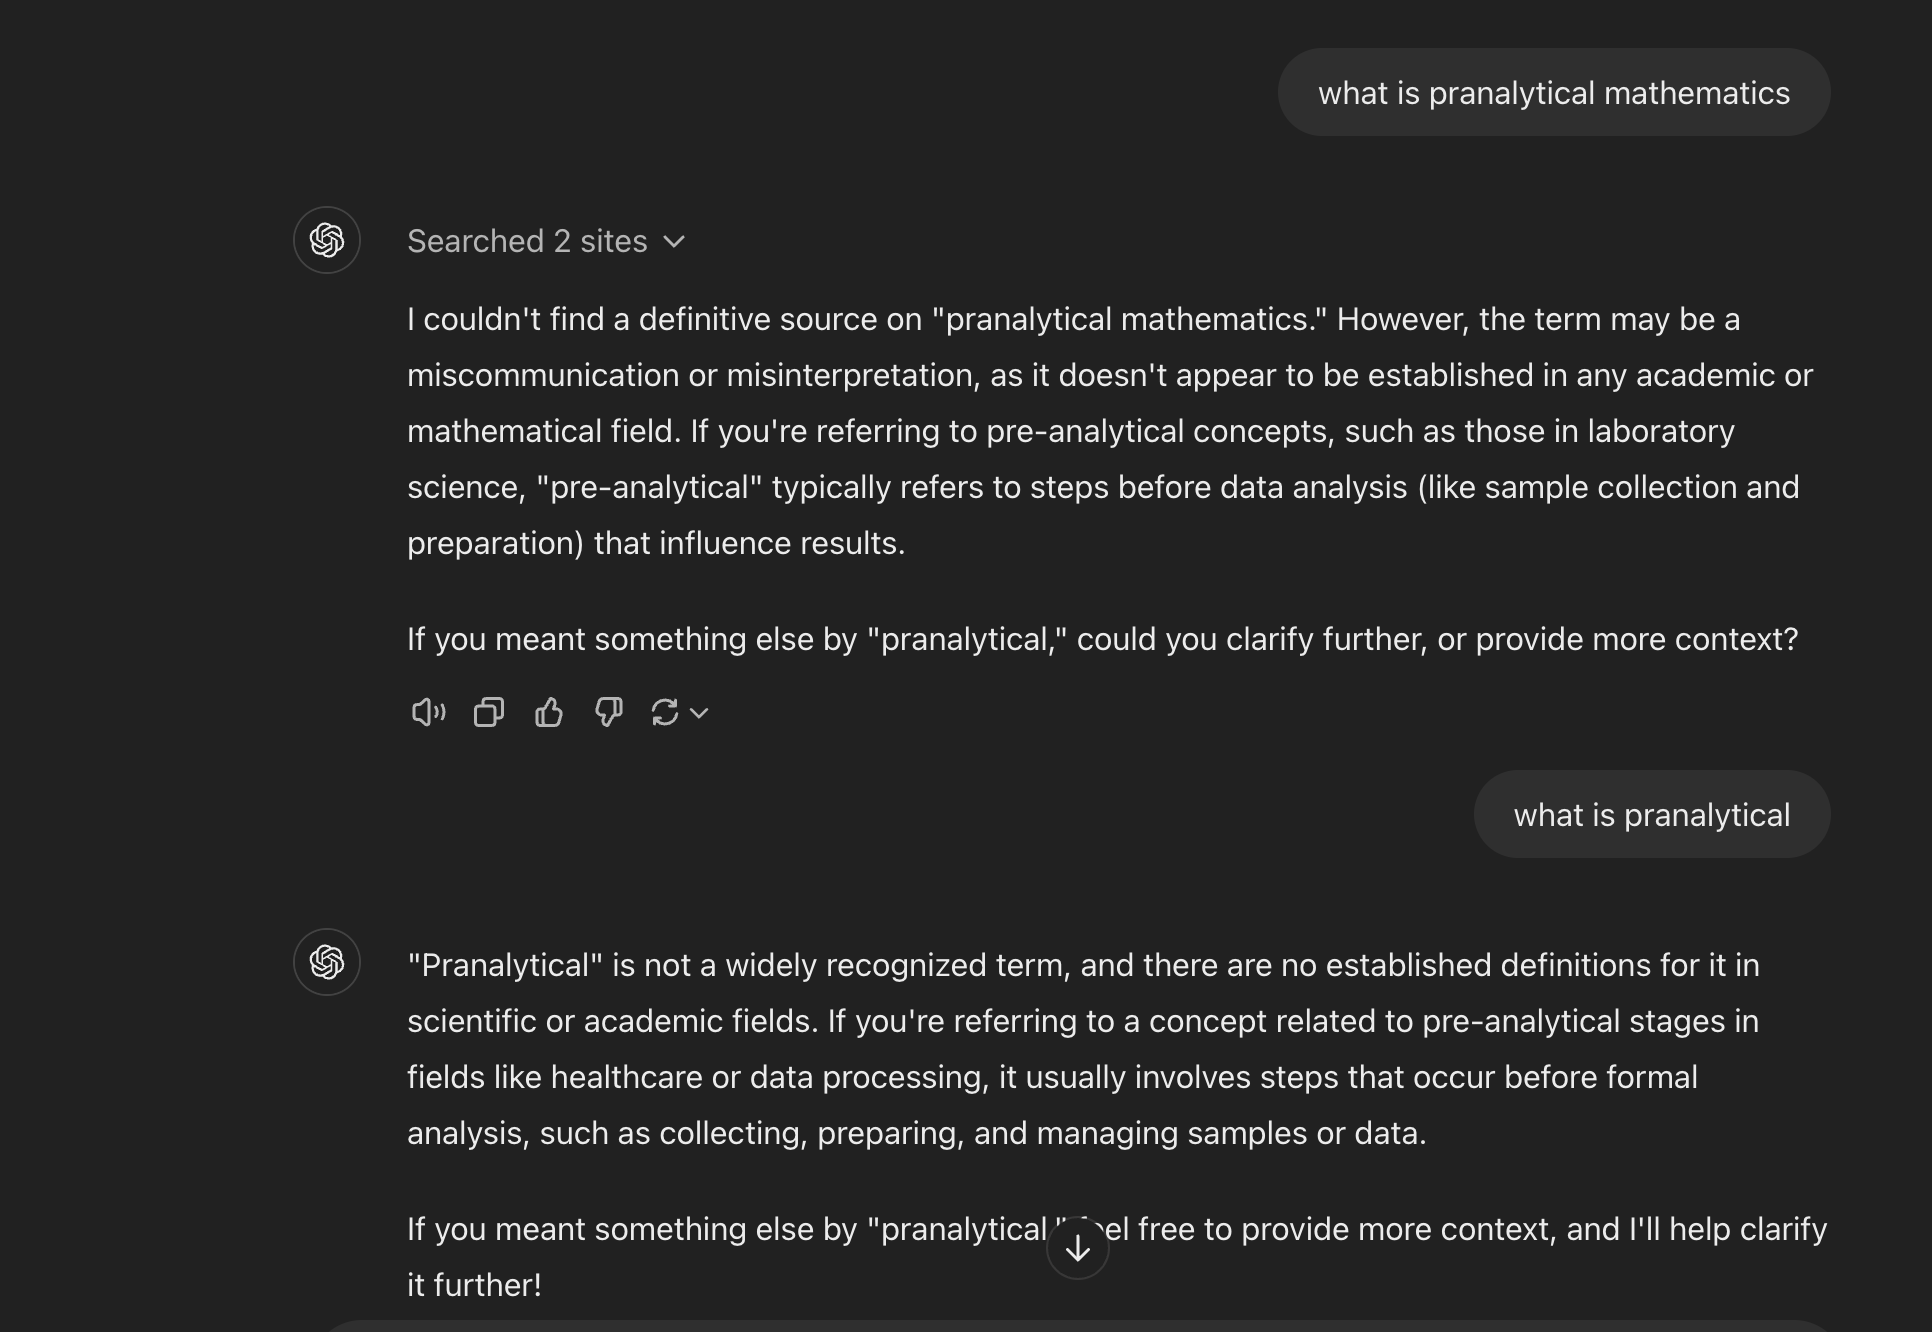The height and width of the screenshot is (1332, 1932).
Task: Select the copy icon under the response toolbar
Action: [x=488, y=712]
